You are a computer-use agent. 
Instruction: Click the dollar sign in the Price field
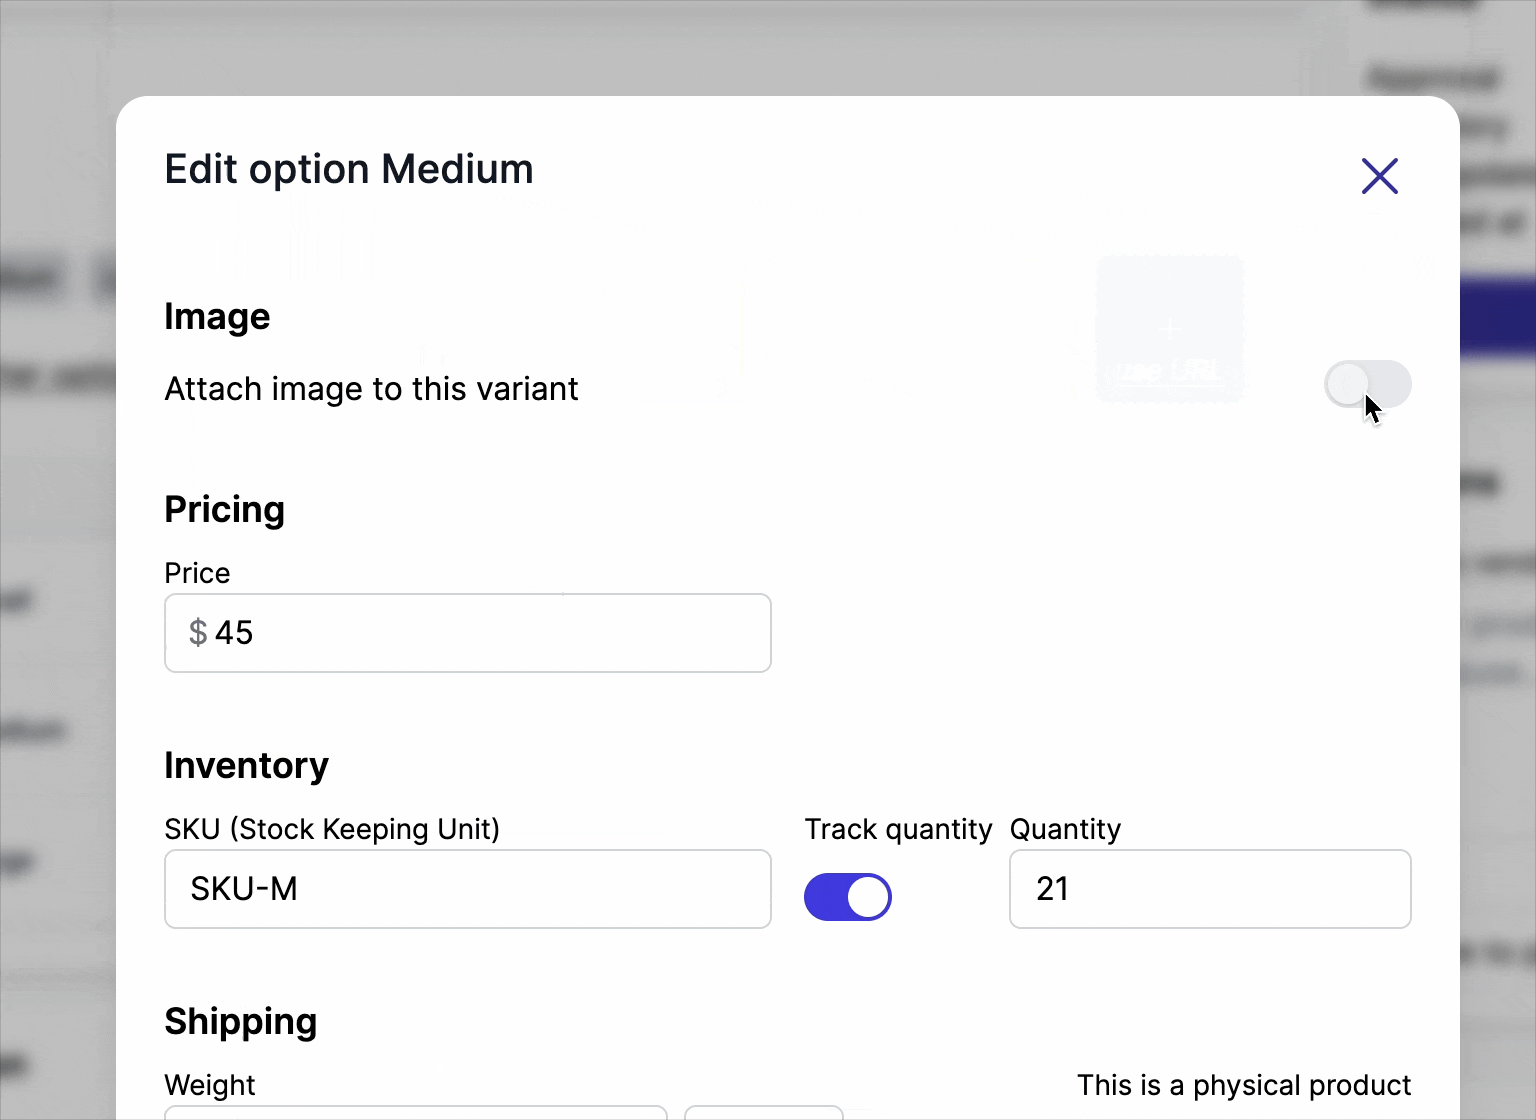coord(197,632)
